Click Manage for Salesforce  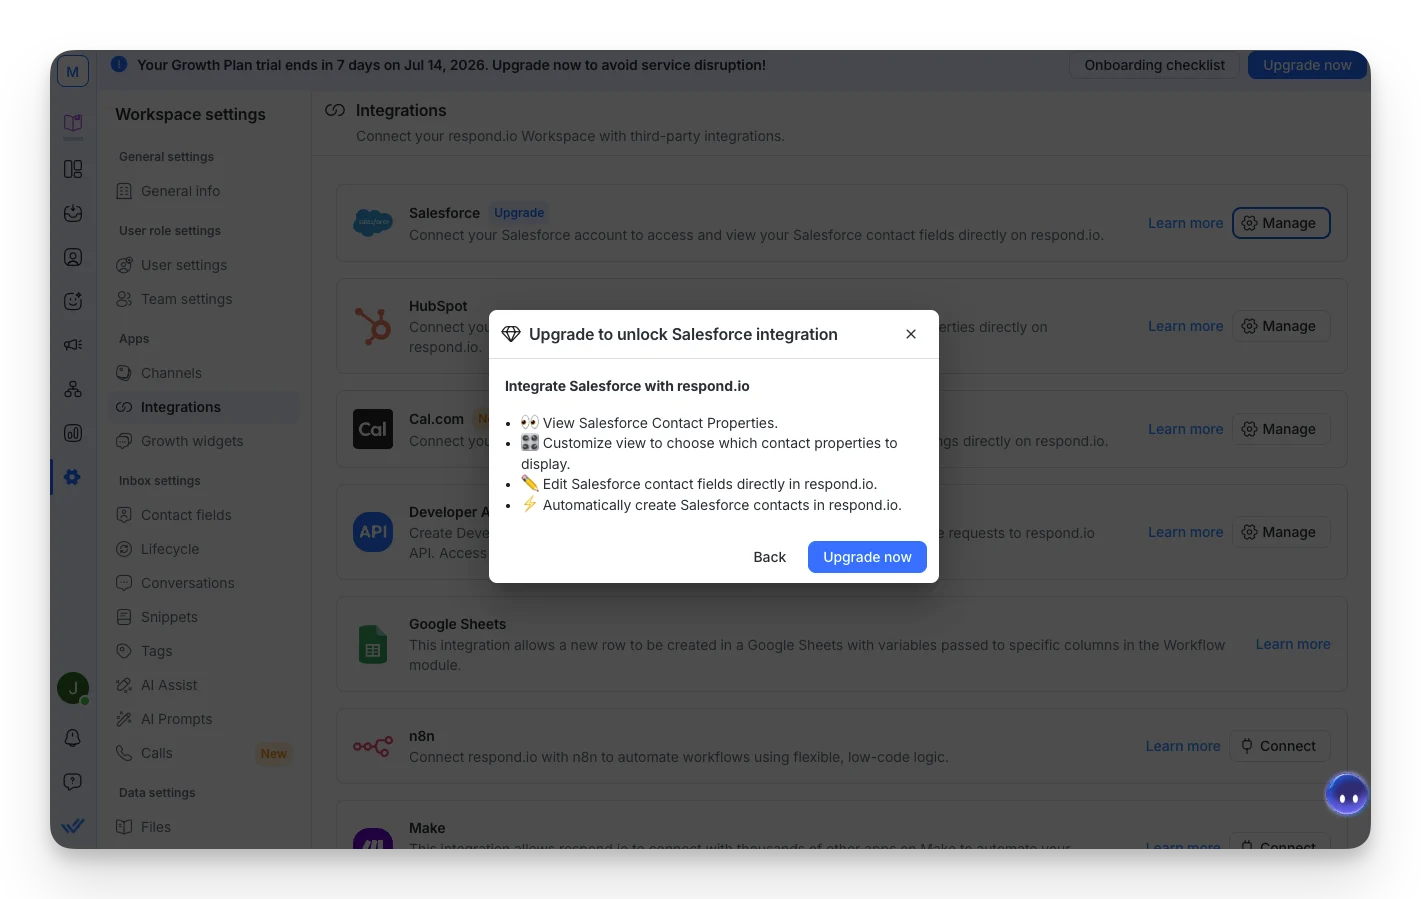(1281, 223)
